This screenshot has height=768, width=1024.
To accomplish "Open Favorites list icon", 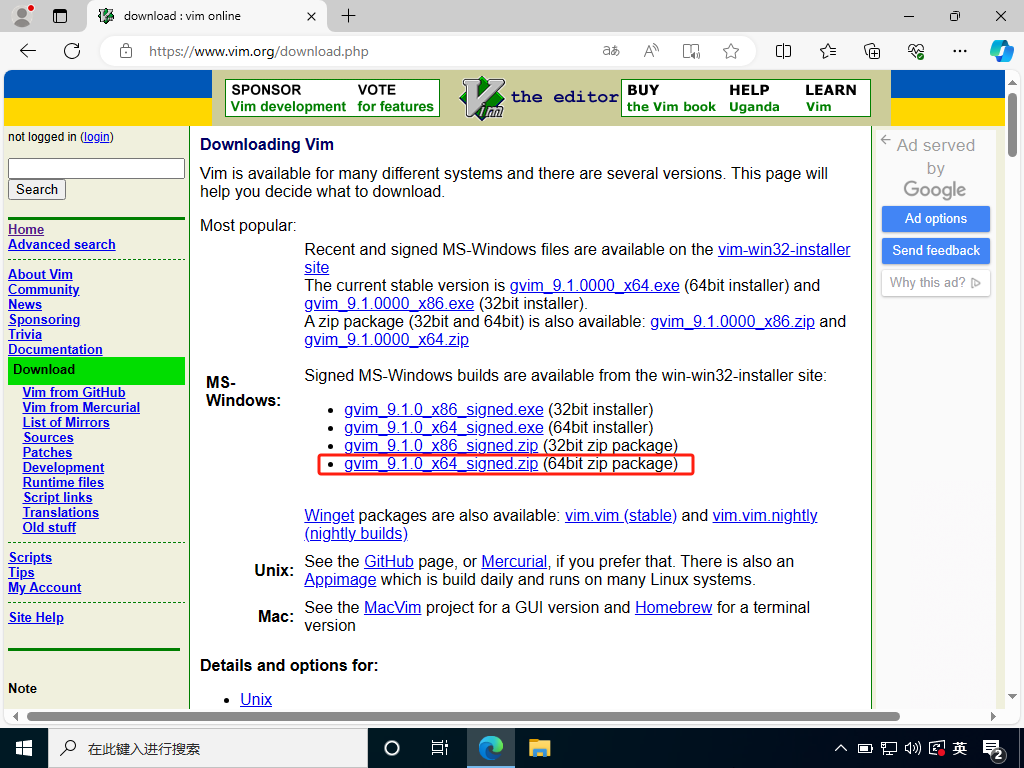I will coord(827,51).
